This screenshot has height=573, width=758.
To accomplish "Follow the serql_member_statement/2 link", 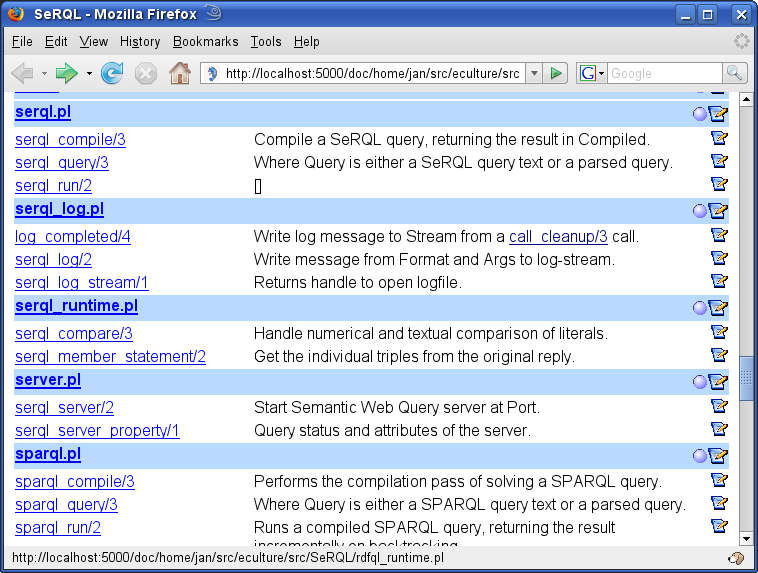I will [x=110, y=357].
